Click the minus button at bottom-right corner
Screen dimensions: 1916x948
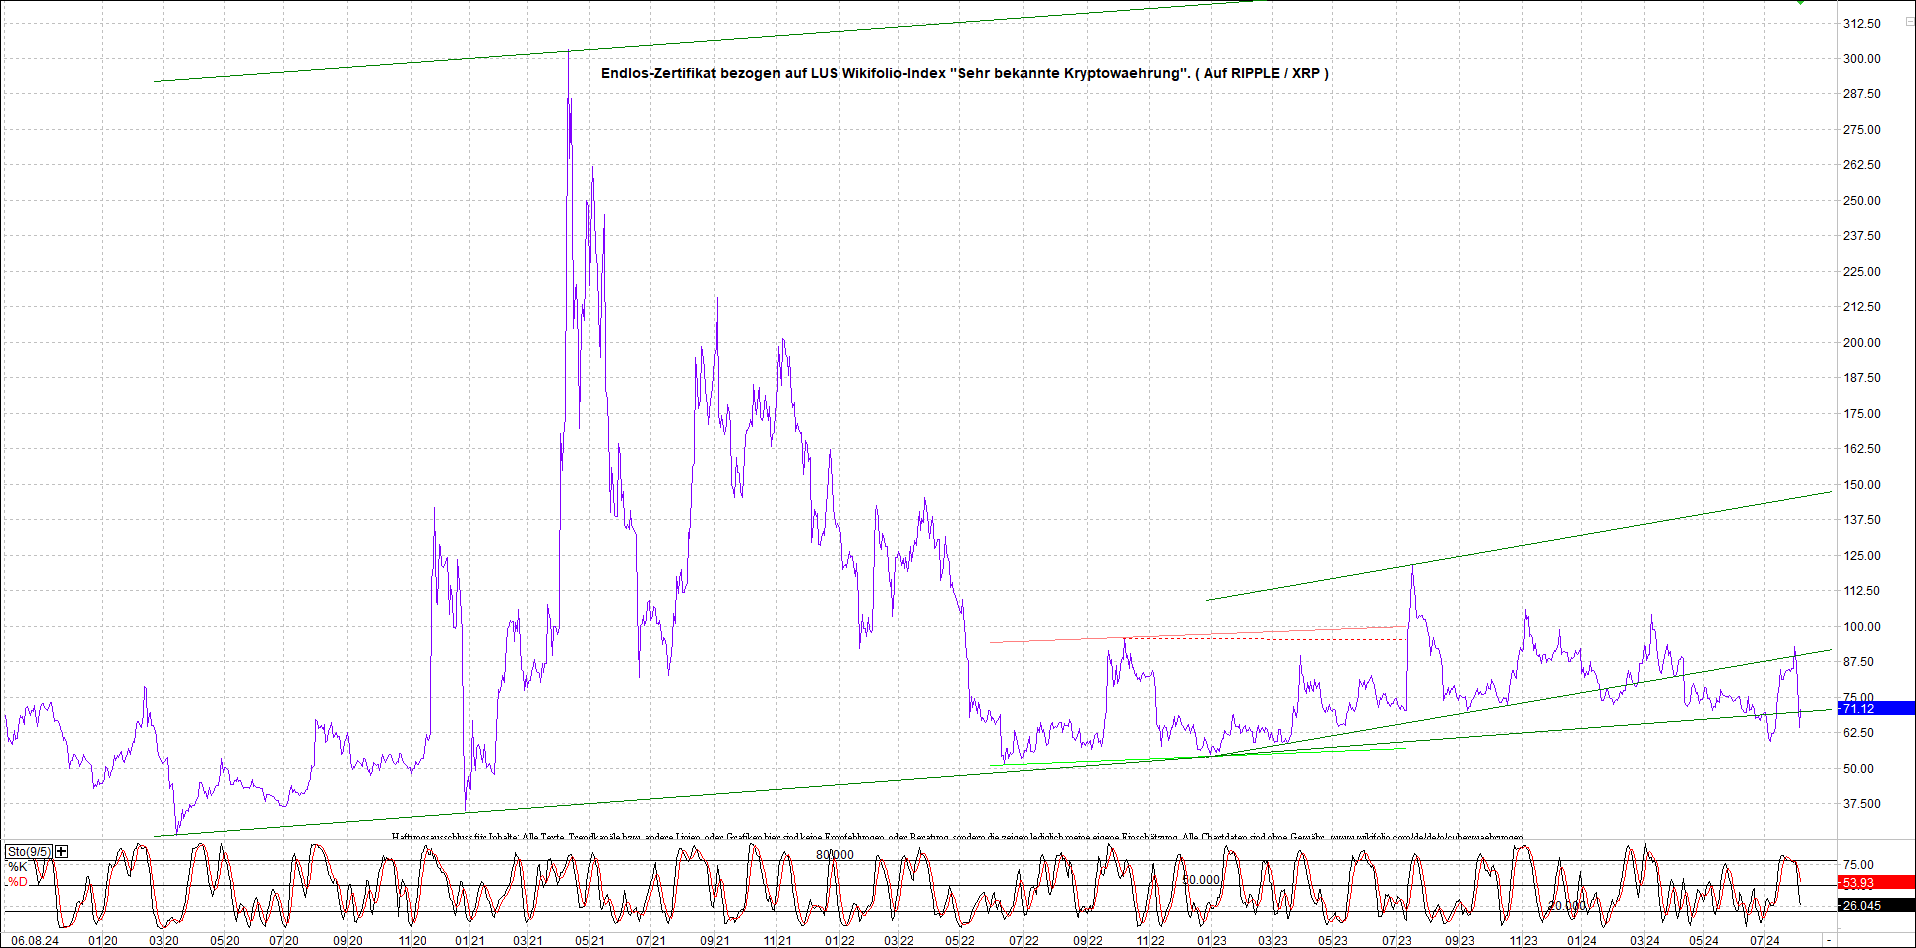(1829, 940)
